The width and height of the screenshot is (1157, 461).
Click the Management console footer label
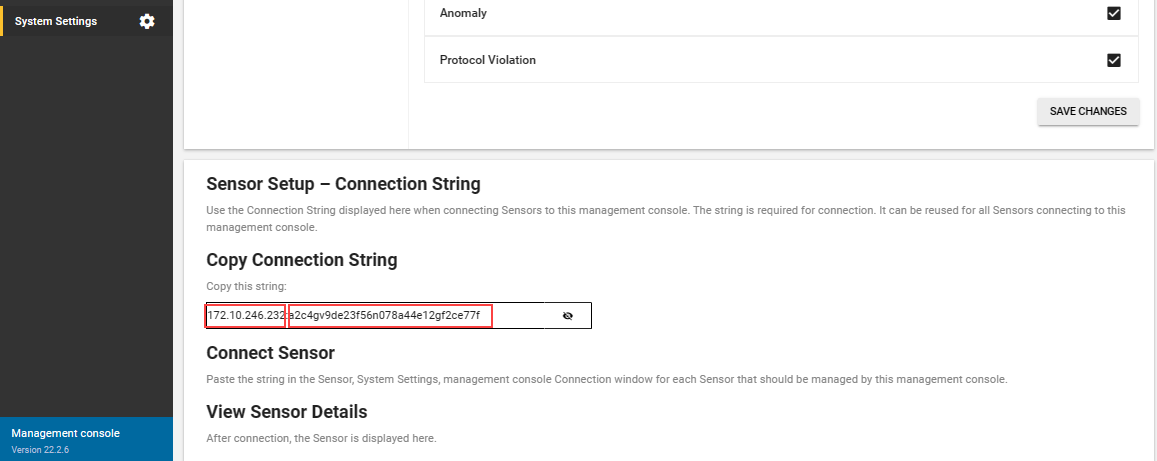[66, 434]
